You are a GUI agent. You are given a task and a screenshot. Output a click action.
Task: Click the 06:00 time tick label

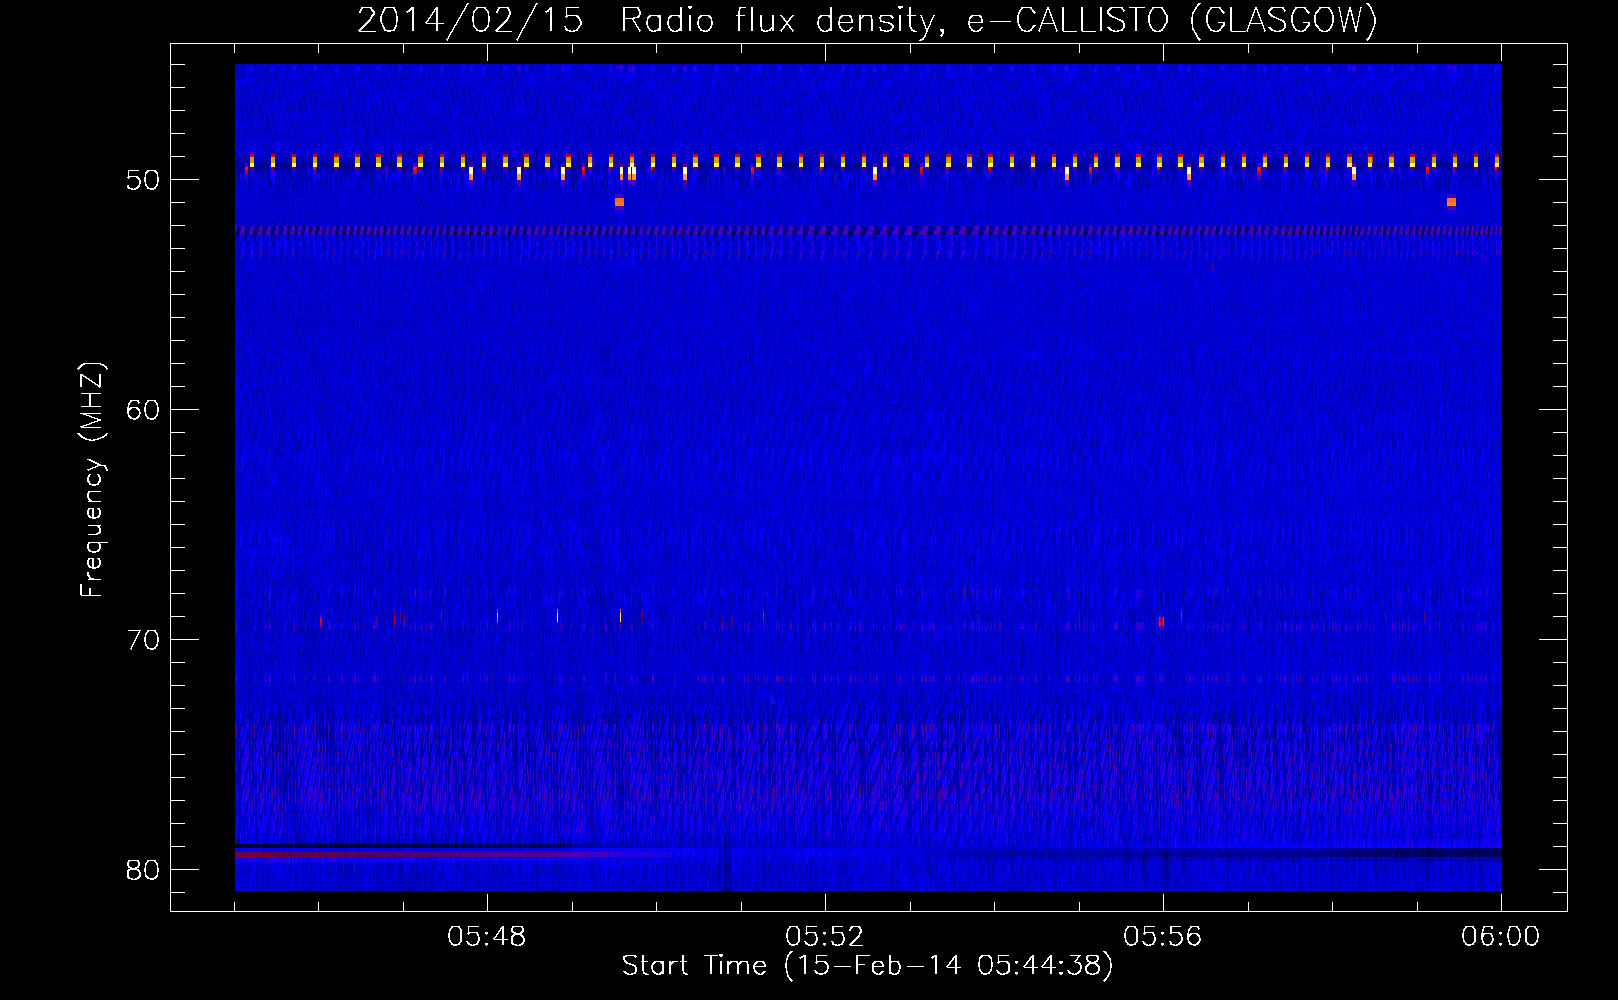pos(1501,937)
